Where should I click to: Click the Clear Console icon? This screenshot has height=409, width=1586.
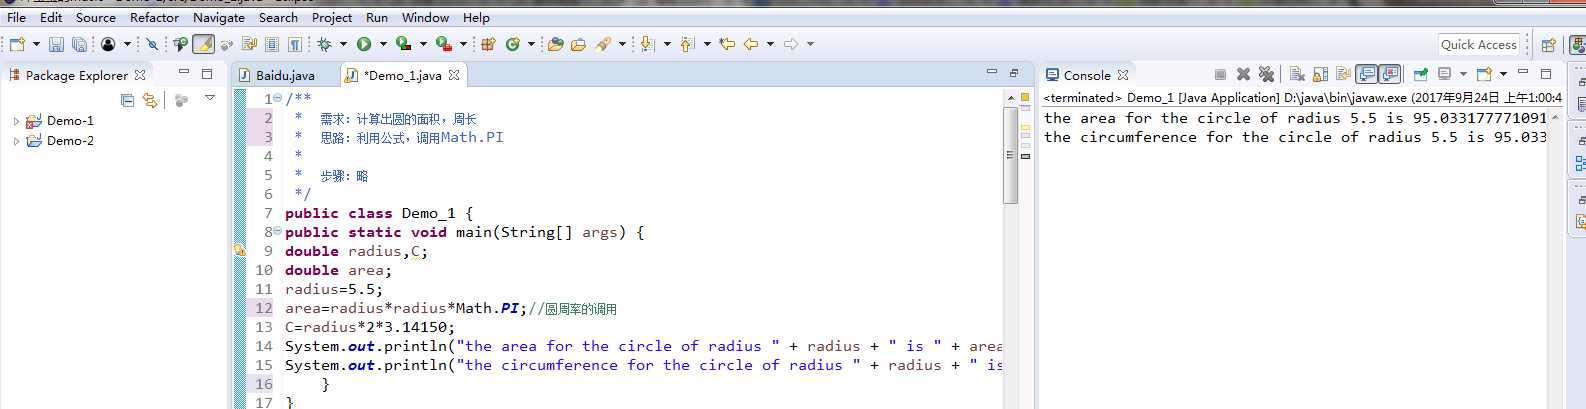pos(1297,74)
